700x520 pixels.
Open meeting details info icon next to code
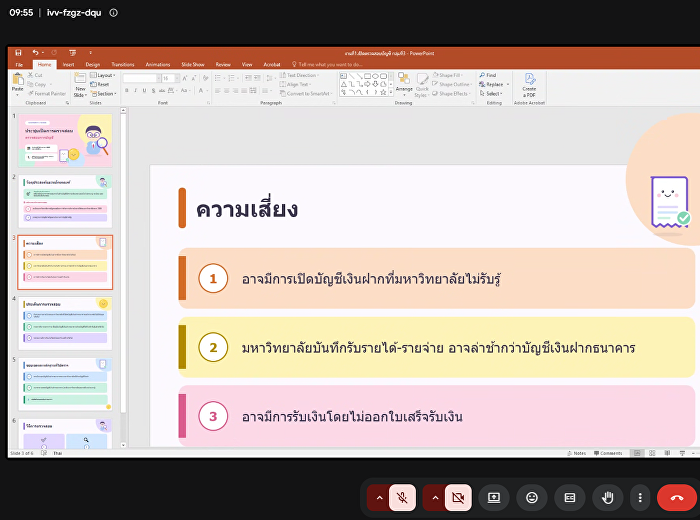point(114,12)
